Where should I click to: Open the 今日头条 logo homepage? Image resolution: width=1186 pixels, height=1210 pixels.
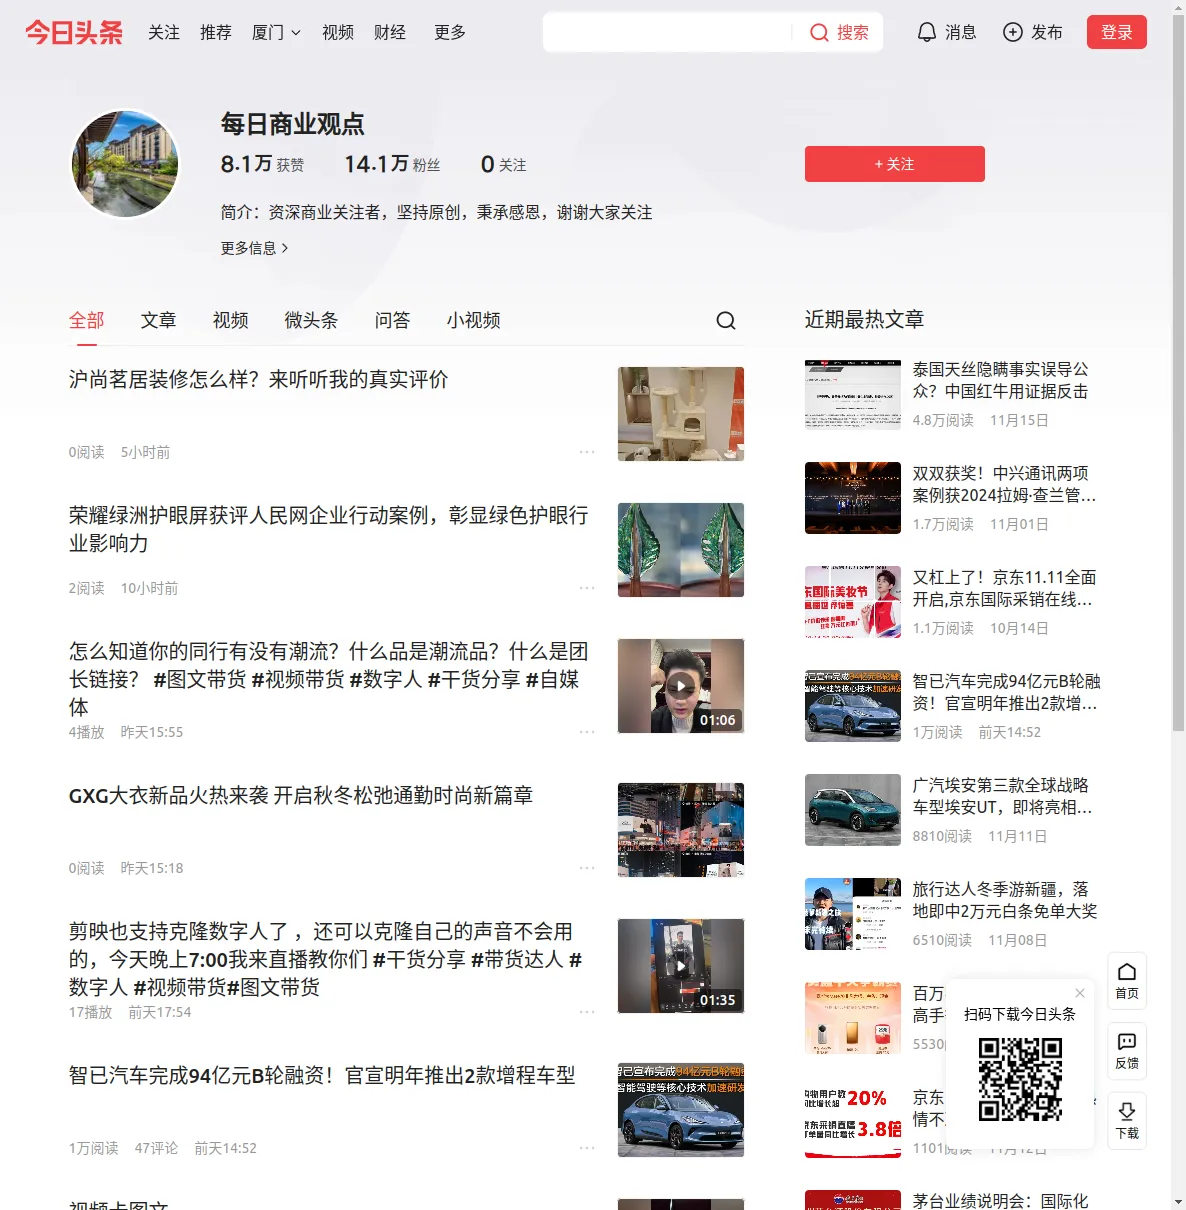click(74, 32)
